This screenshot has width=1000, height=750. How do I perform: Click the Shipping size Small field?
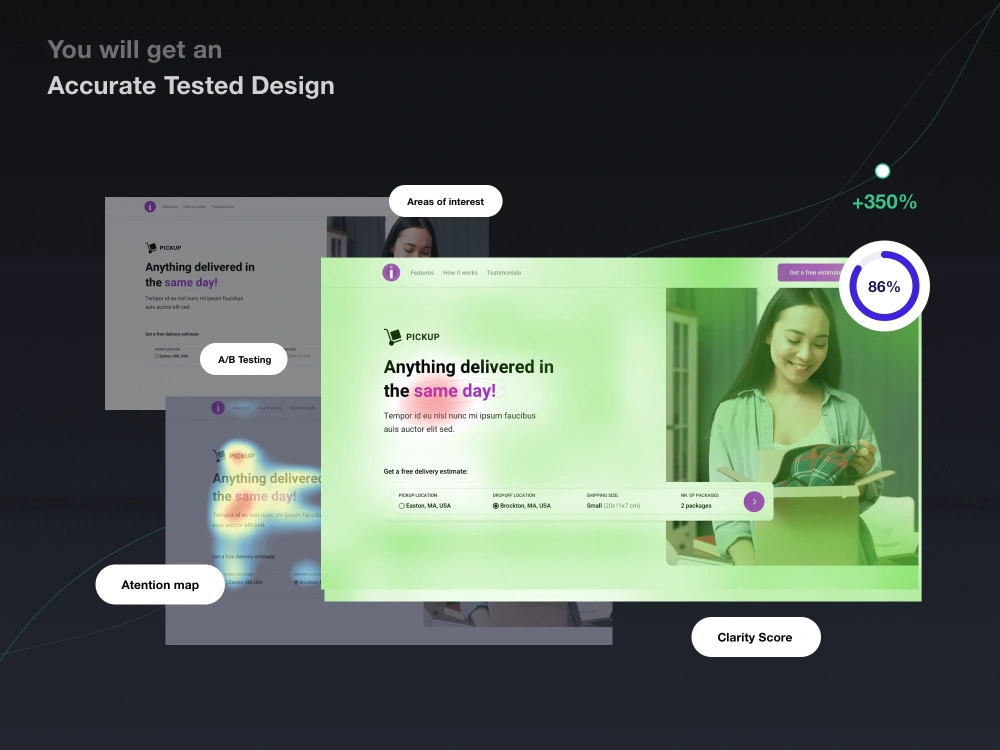[613, 502]
